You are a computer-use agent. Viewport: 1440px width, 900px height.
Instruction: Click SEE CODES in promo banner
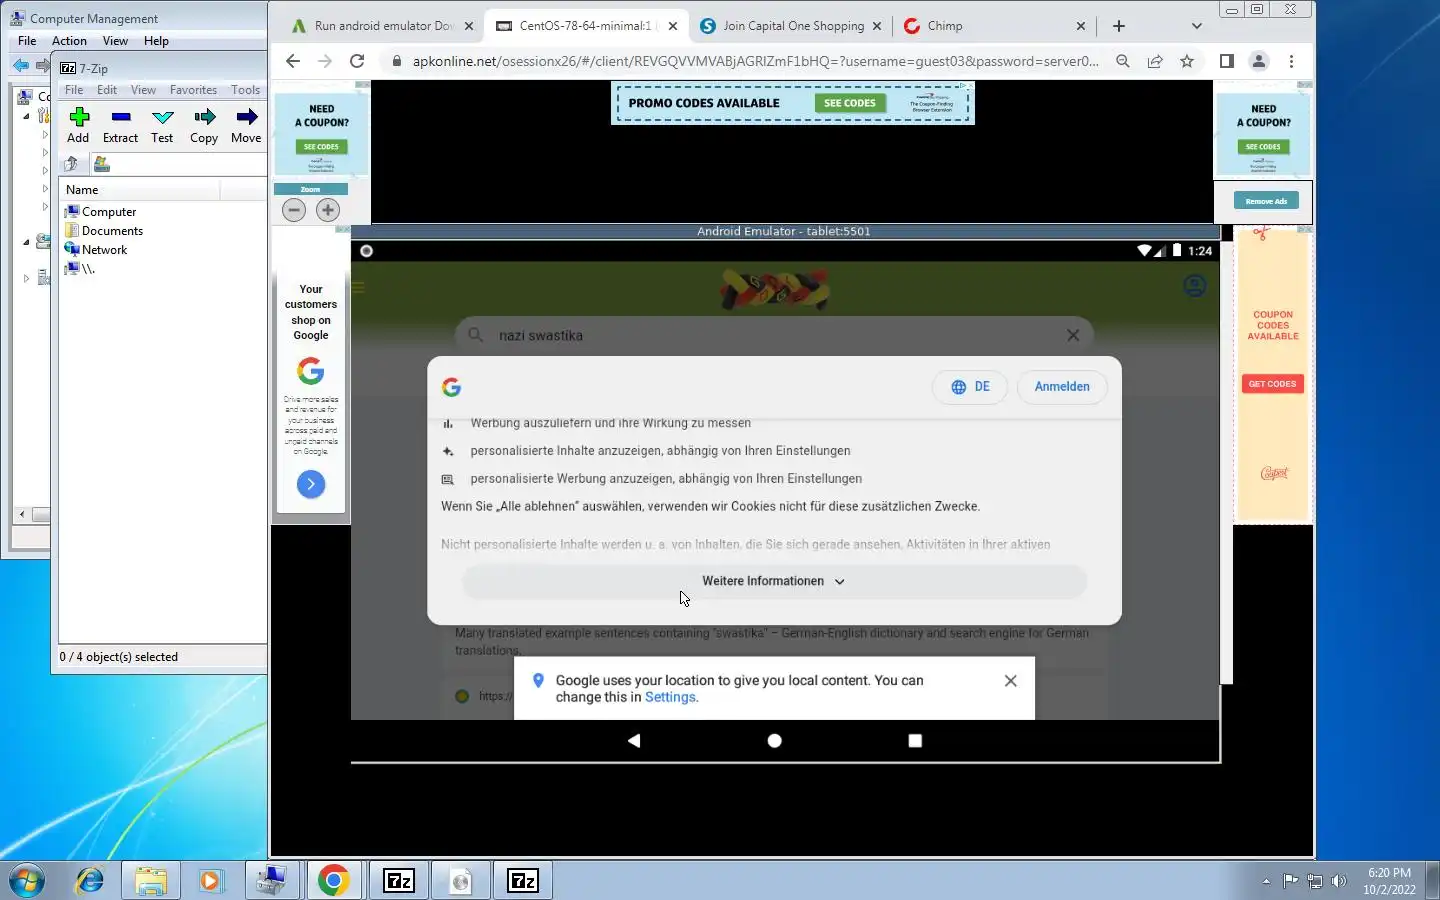point(850,103)
